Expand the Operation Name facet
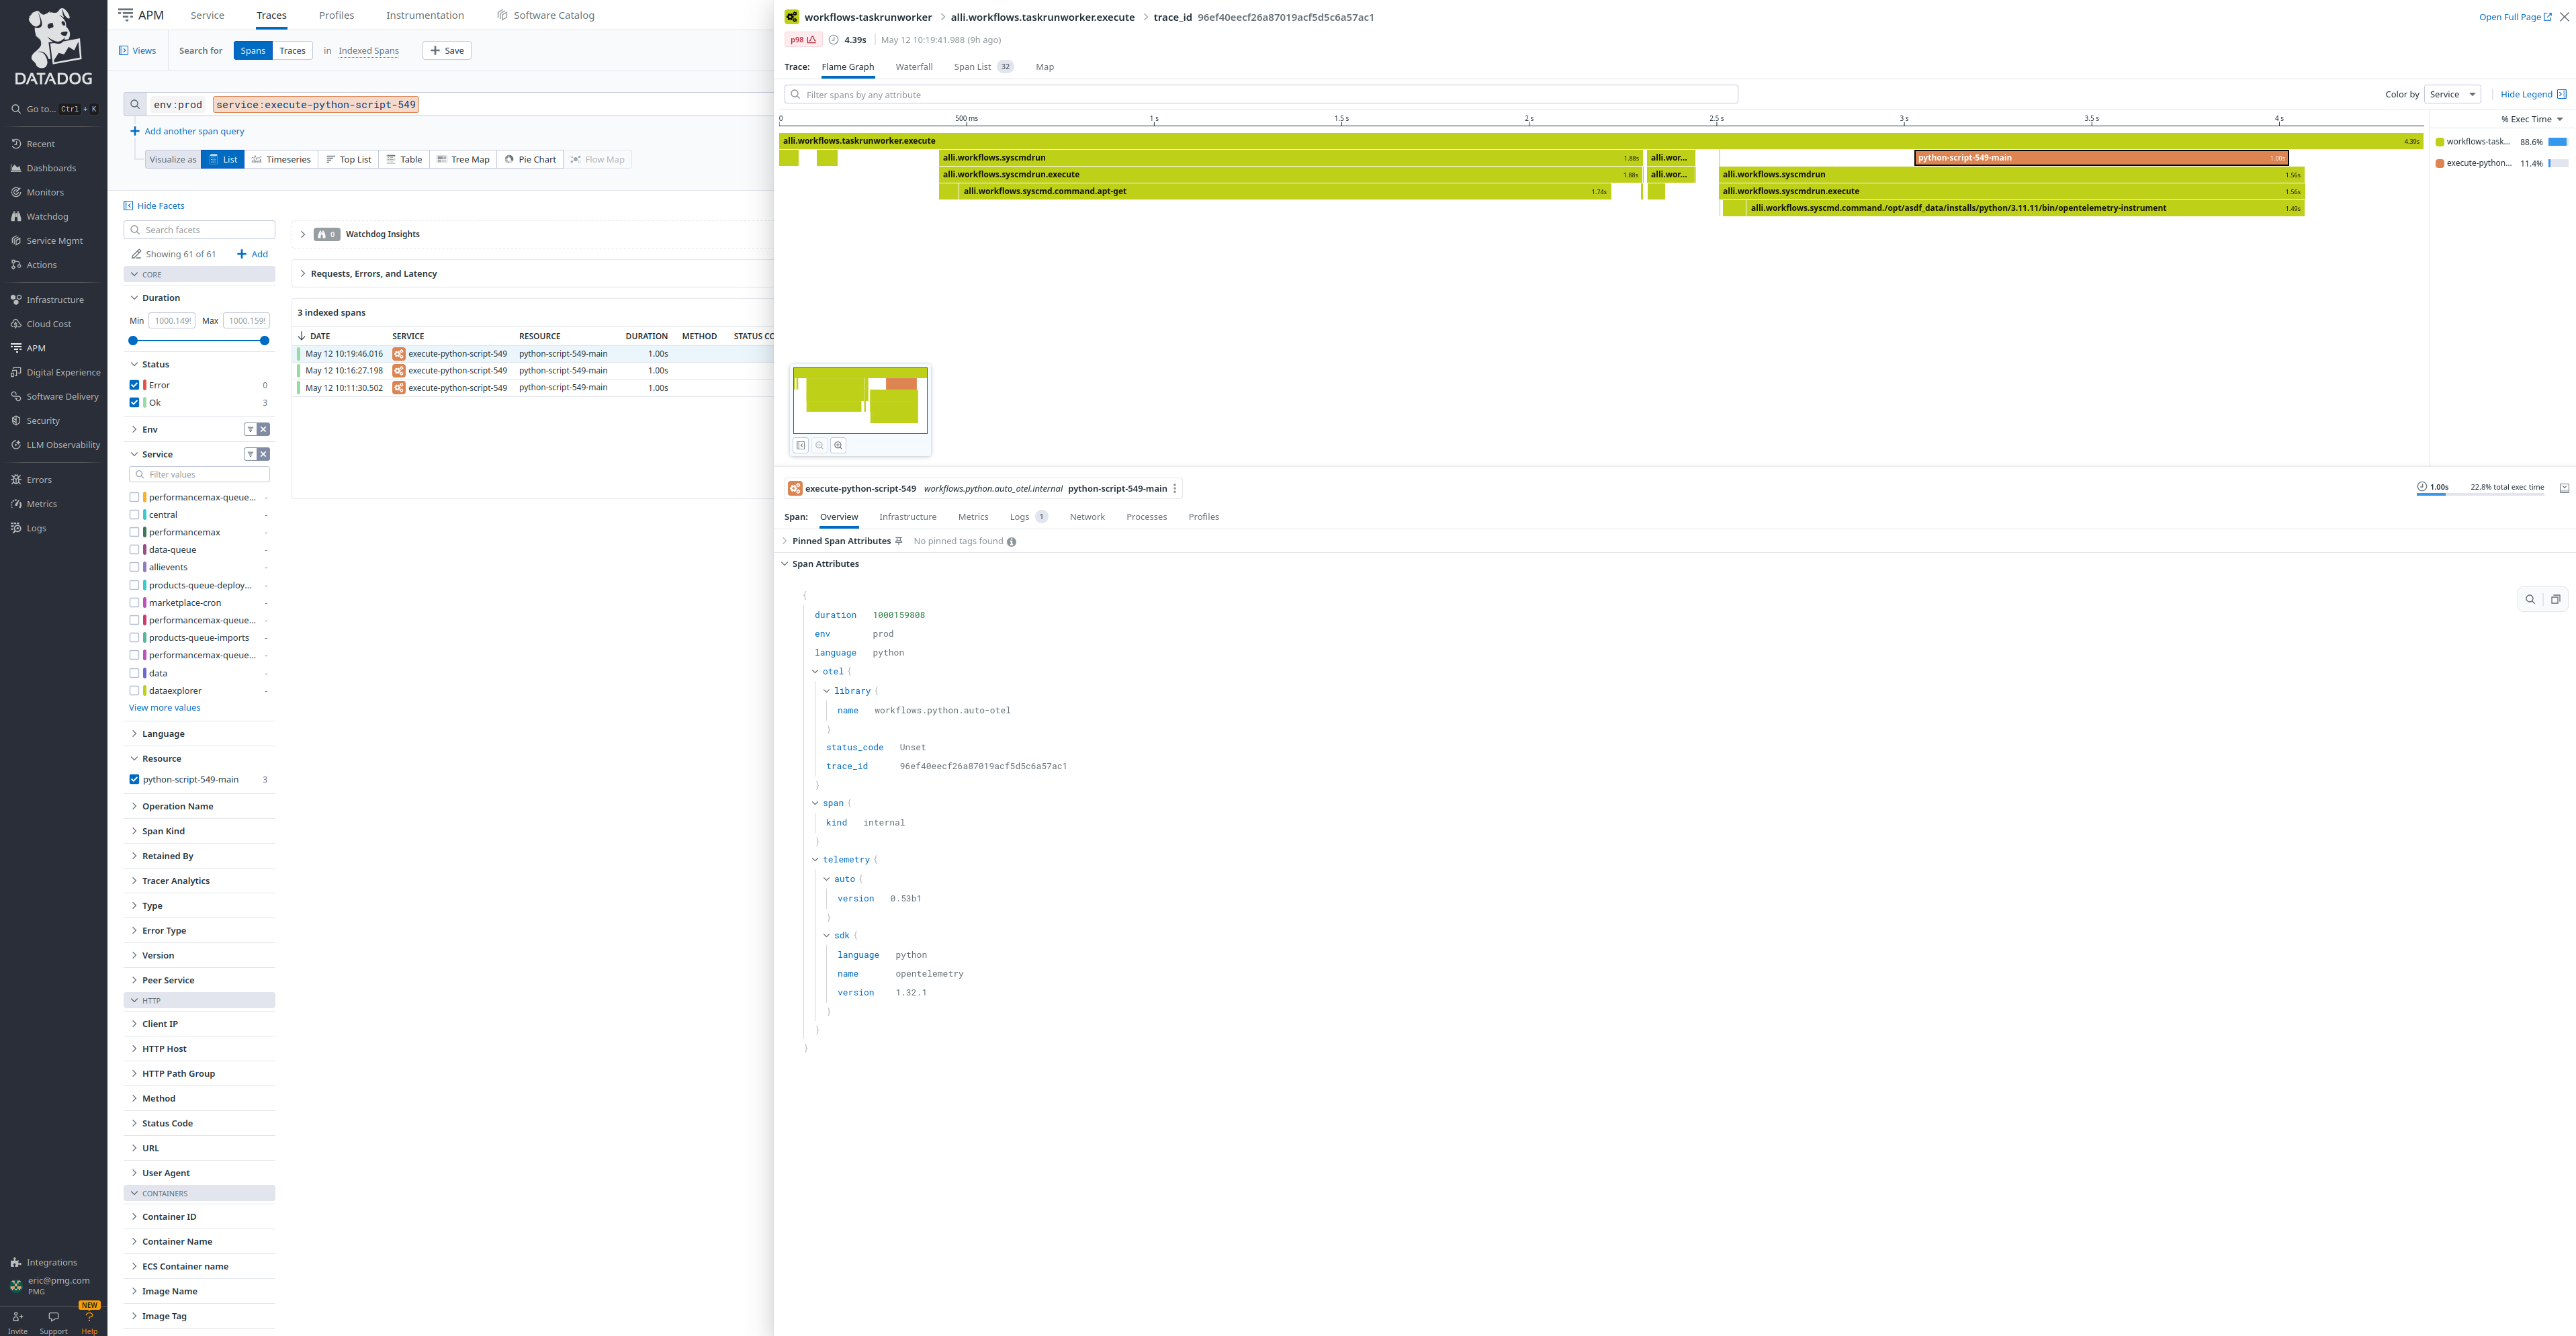This screenshot has width=2576, height=1336. [177, 806]
